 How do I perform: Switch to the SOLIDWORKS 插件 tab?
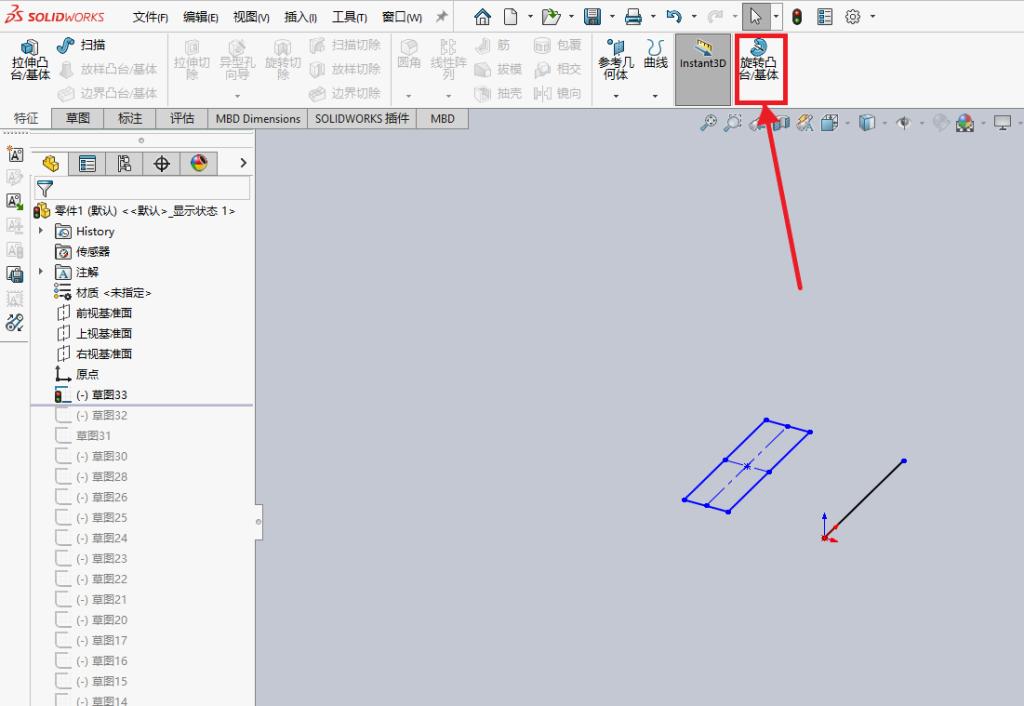pyautogui.click(x=362, y=118)
